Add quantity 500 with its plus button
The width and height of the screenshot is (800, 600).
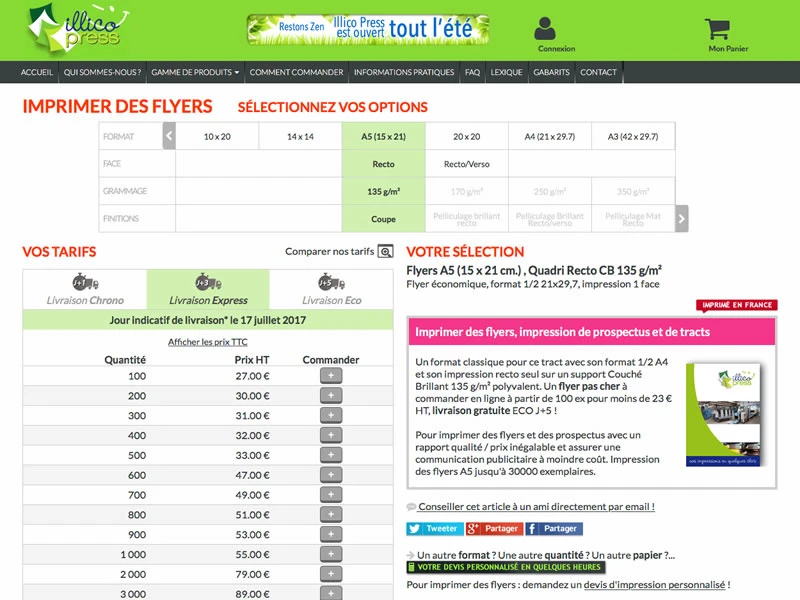point(331,455)
